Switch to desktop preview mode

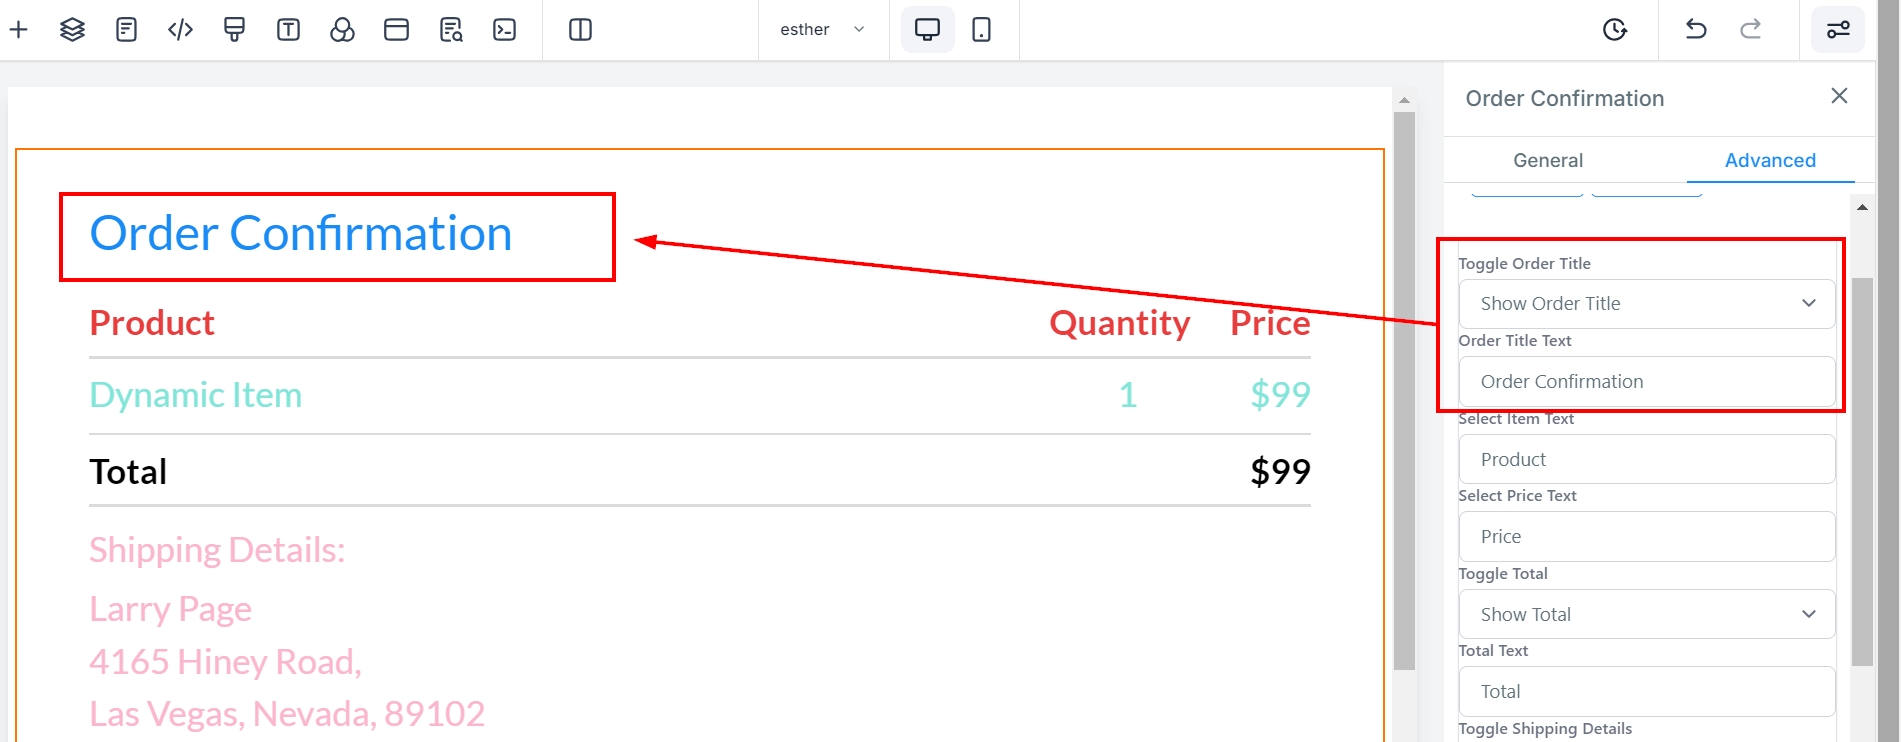[x=927, y=30]
